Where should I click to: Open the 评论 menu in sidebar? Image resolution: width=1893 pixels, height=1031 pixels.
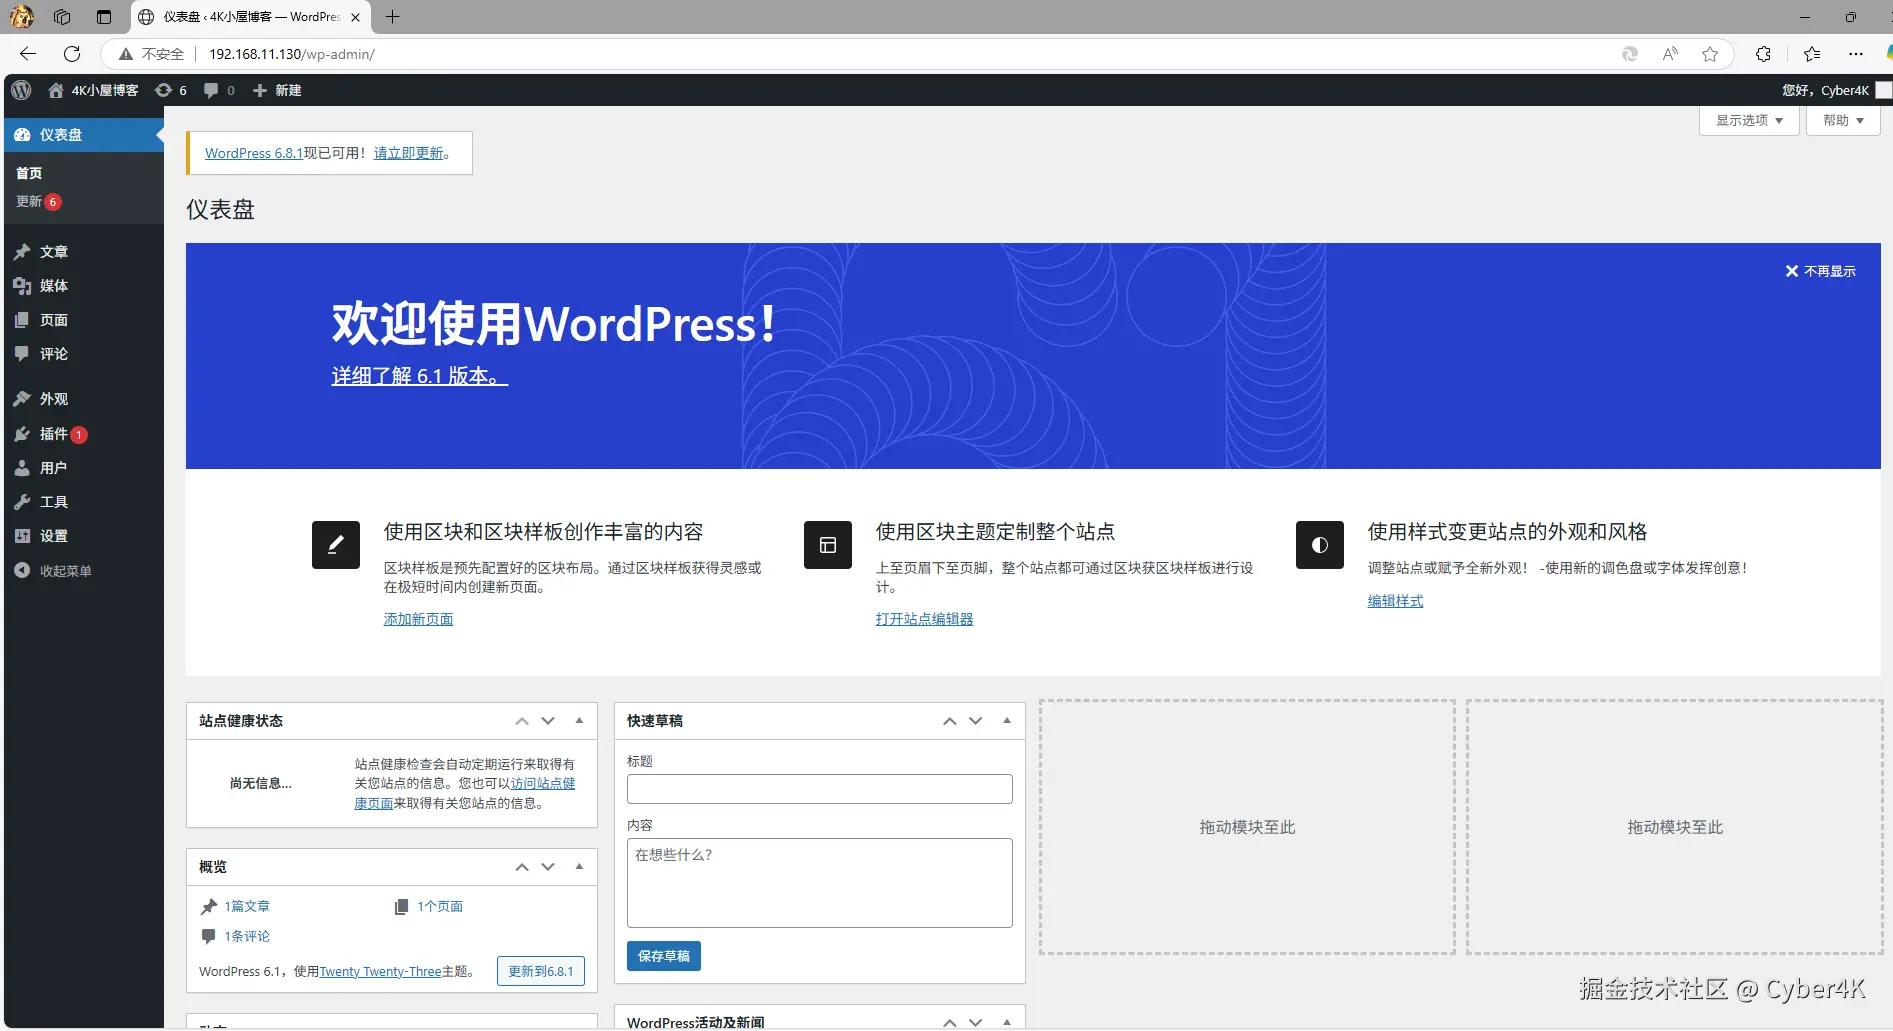pos(84,354)
